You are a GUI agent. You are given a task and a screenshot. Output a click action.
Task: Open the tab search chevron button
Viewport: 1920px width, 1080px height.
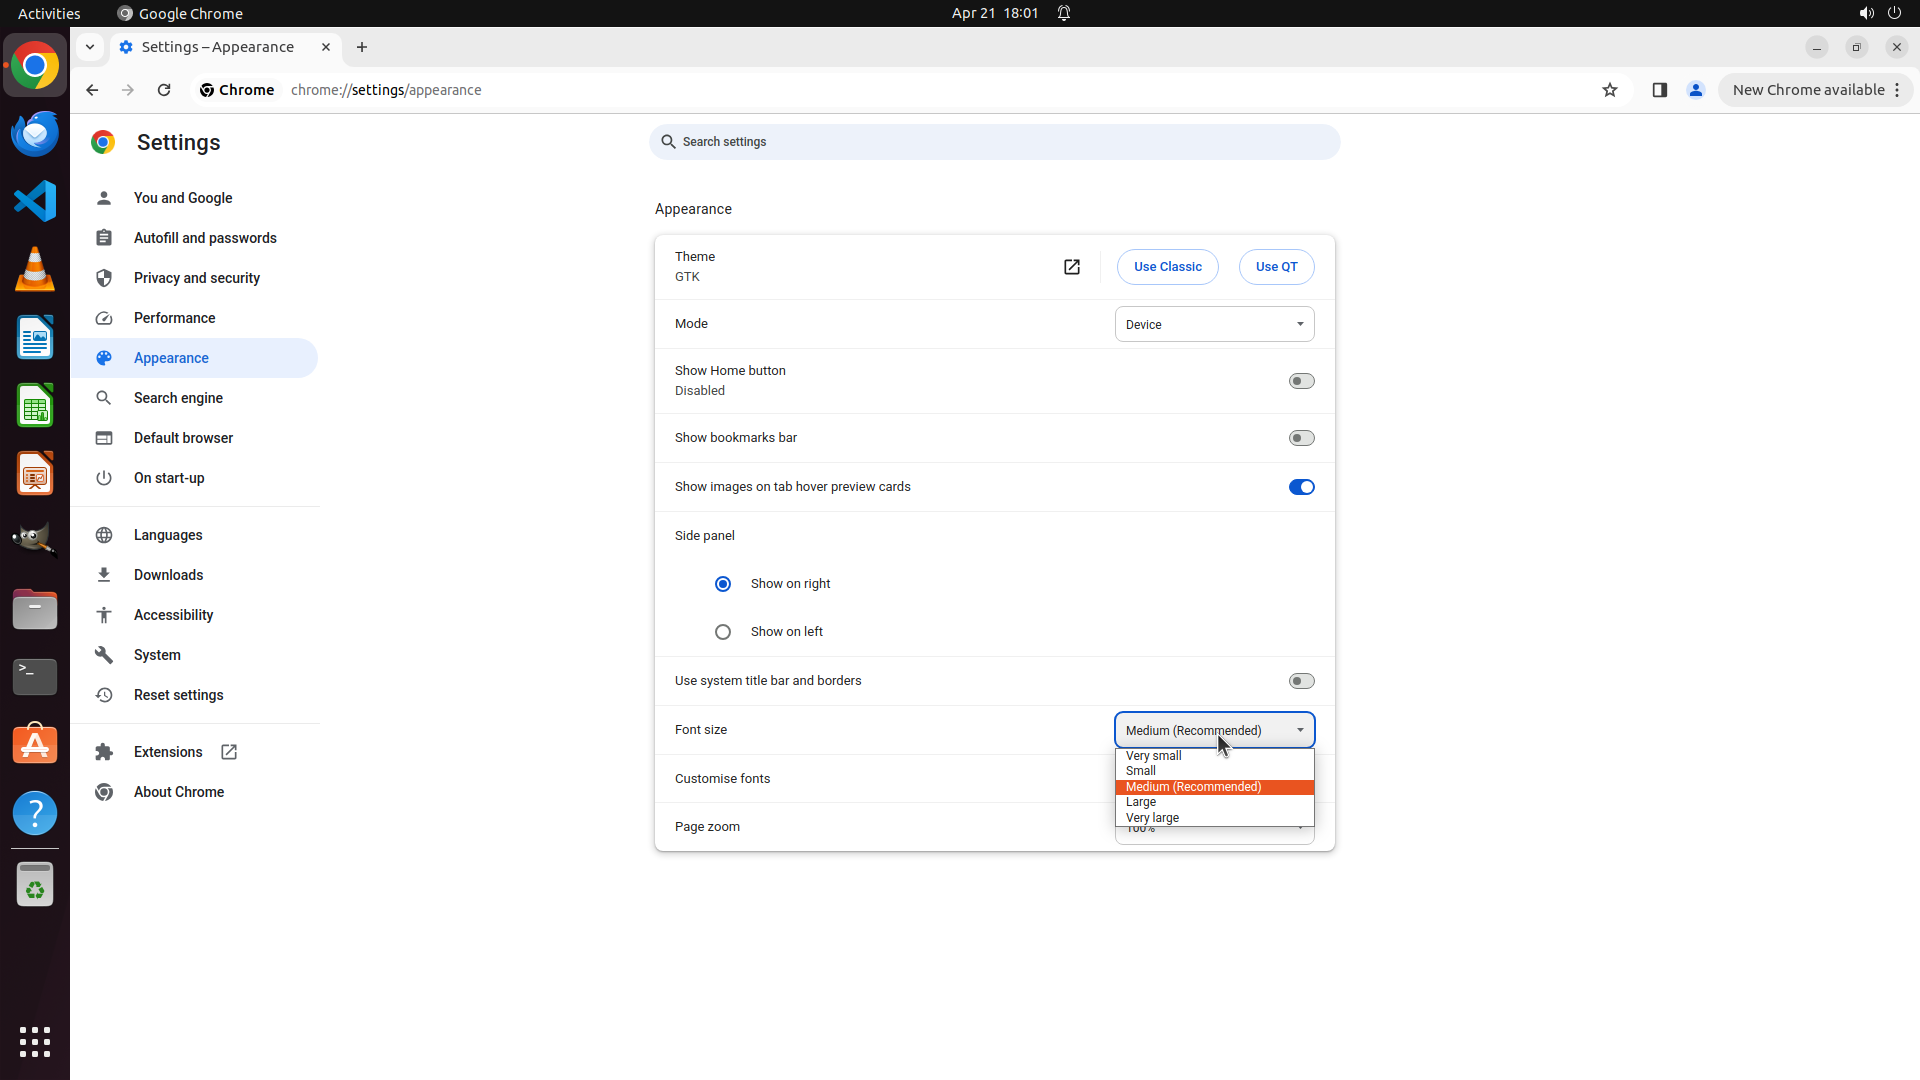90,47
